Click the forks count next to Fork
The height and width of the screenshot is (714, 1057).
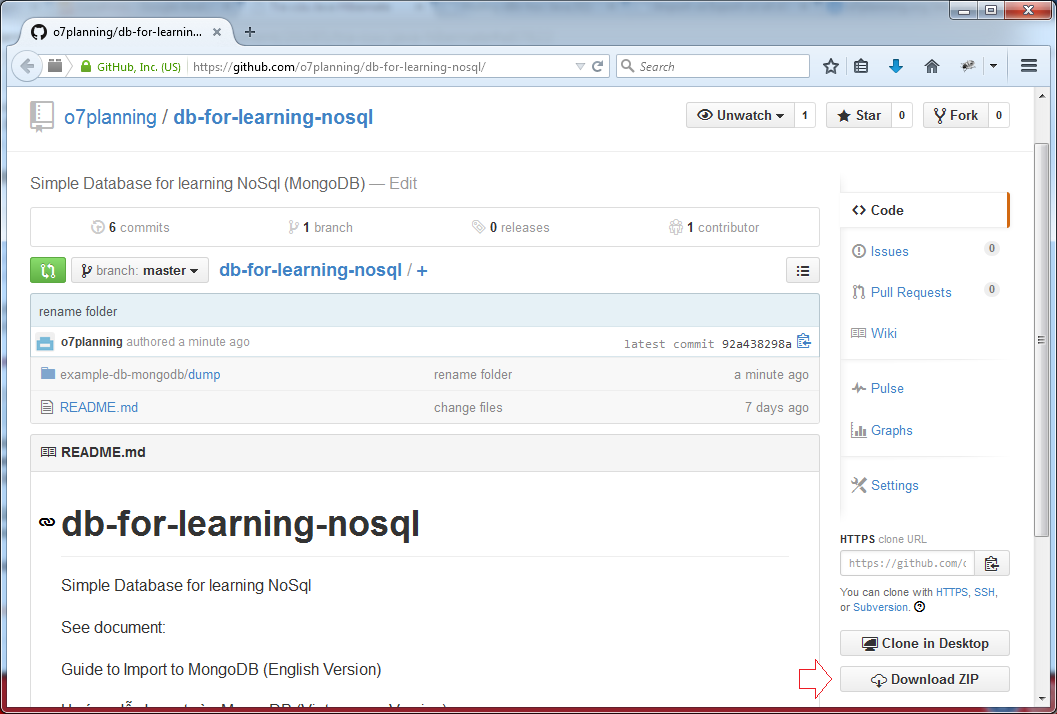coord(999,115)
